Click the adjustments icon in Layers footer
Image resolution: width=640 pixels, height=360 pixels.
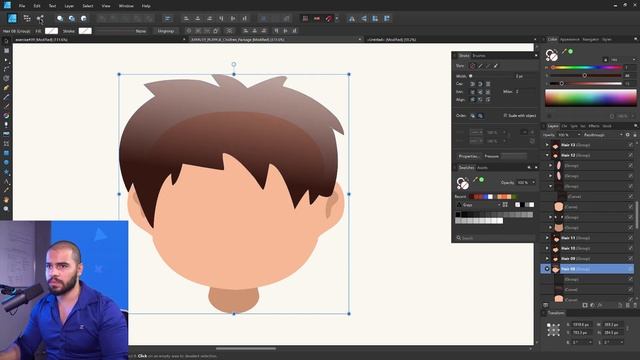[592, 305]
